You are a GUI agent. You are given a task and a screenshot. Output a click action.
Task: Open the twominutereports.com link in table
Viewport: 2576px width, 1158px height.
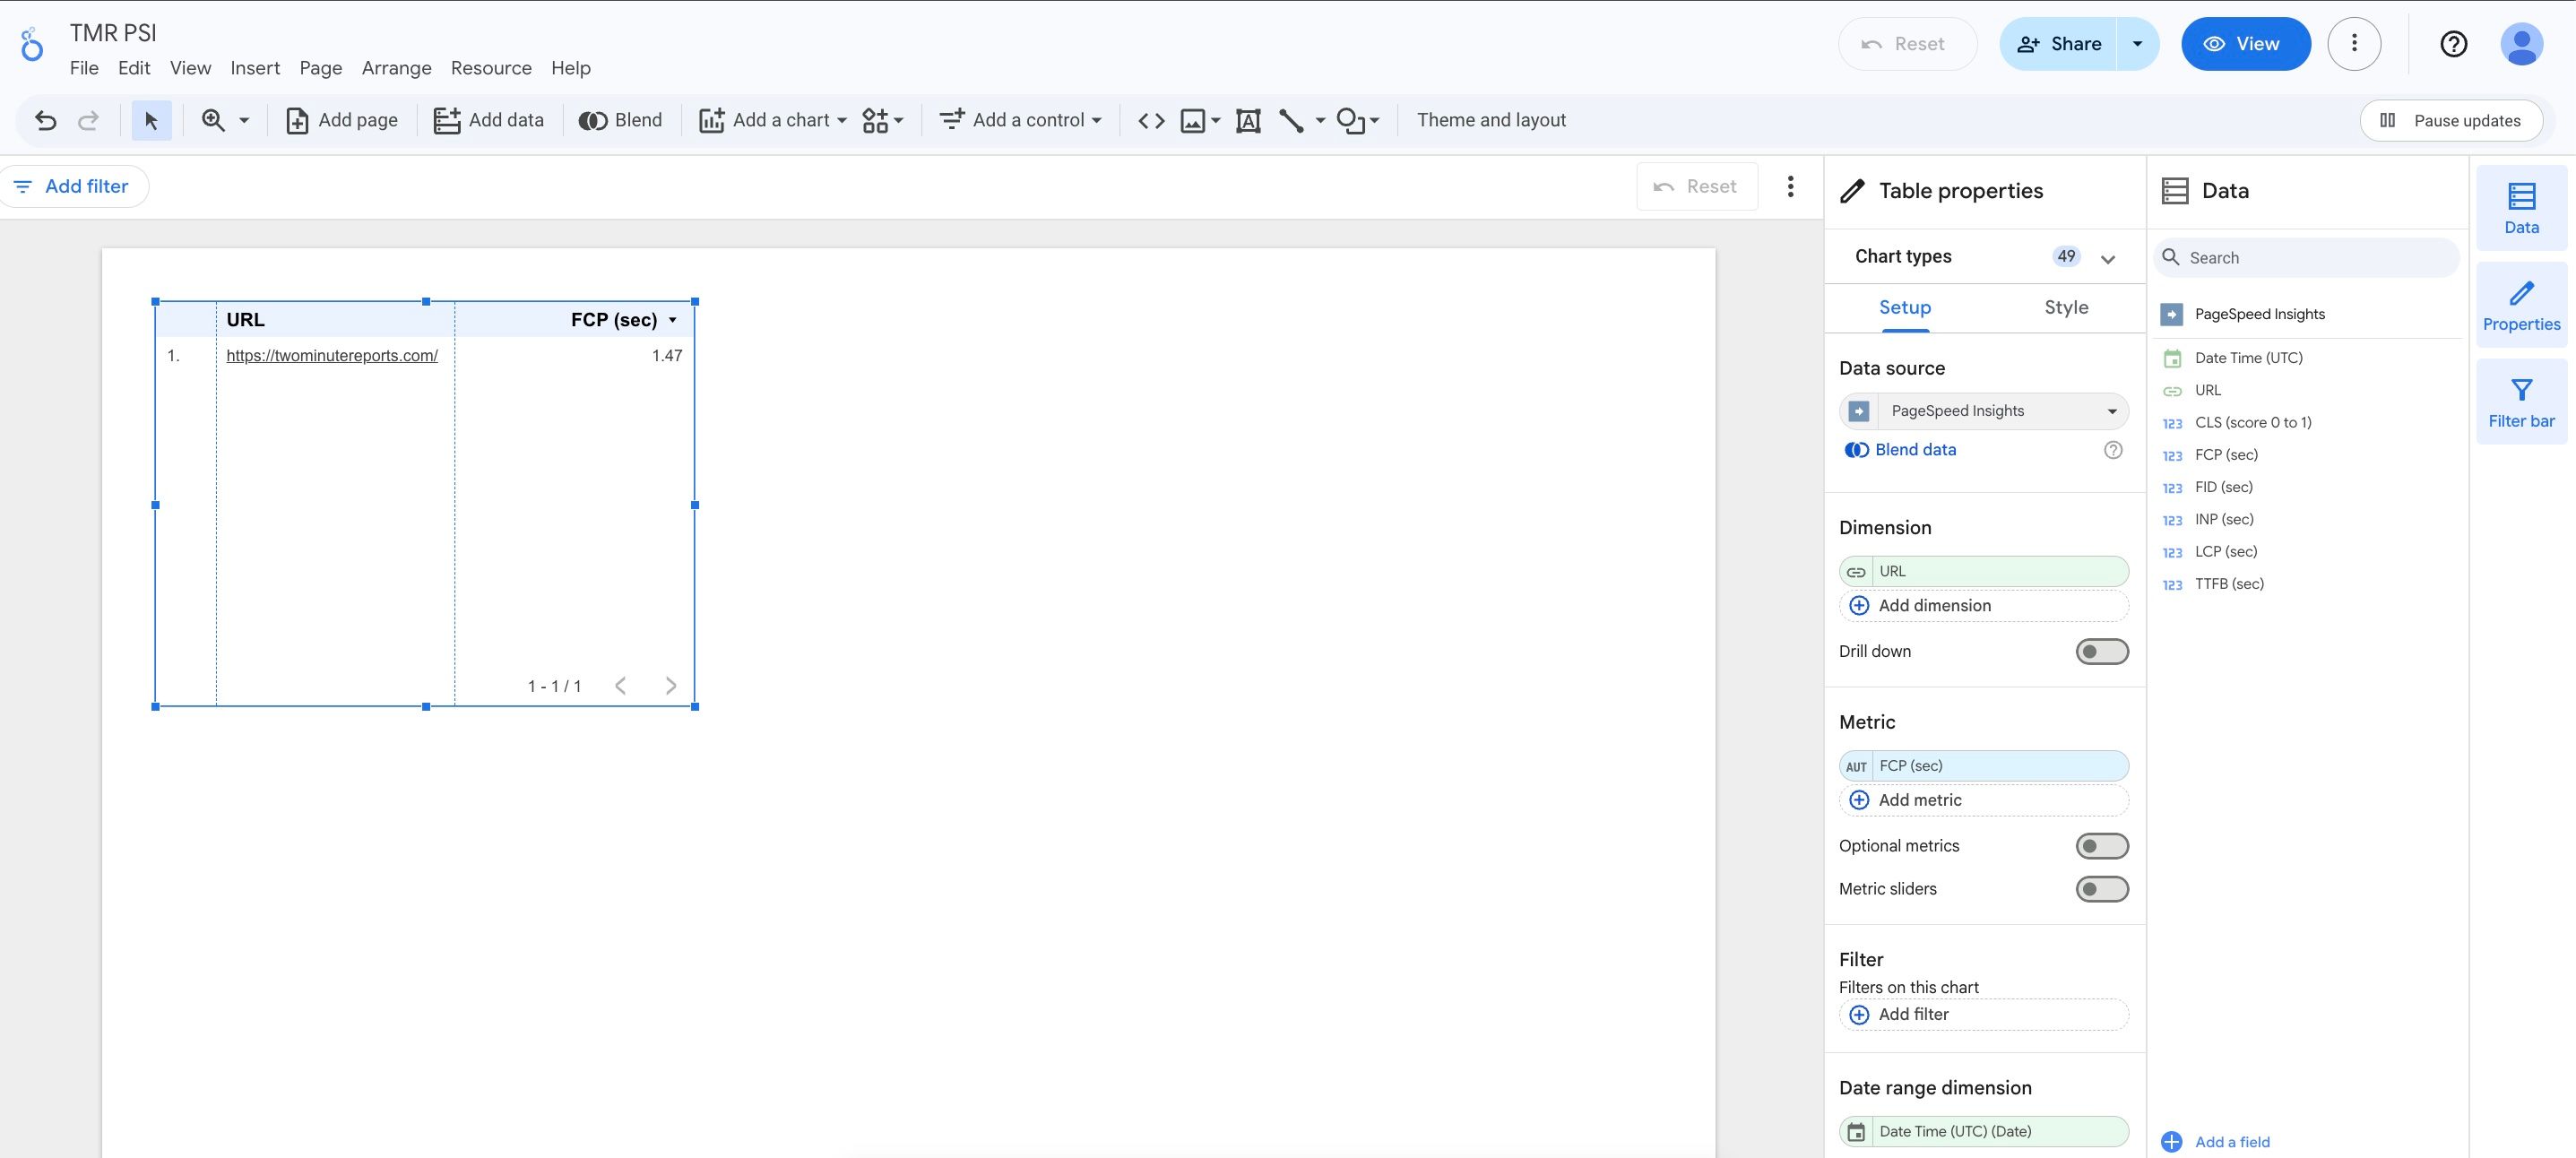coord(332,355)
